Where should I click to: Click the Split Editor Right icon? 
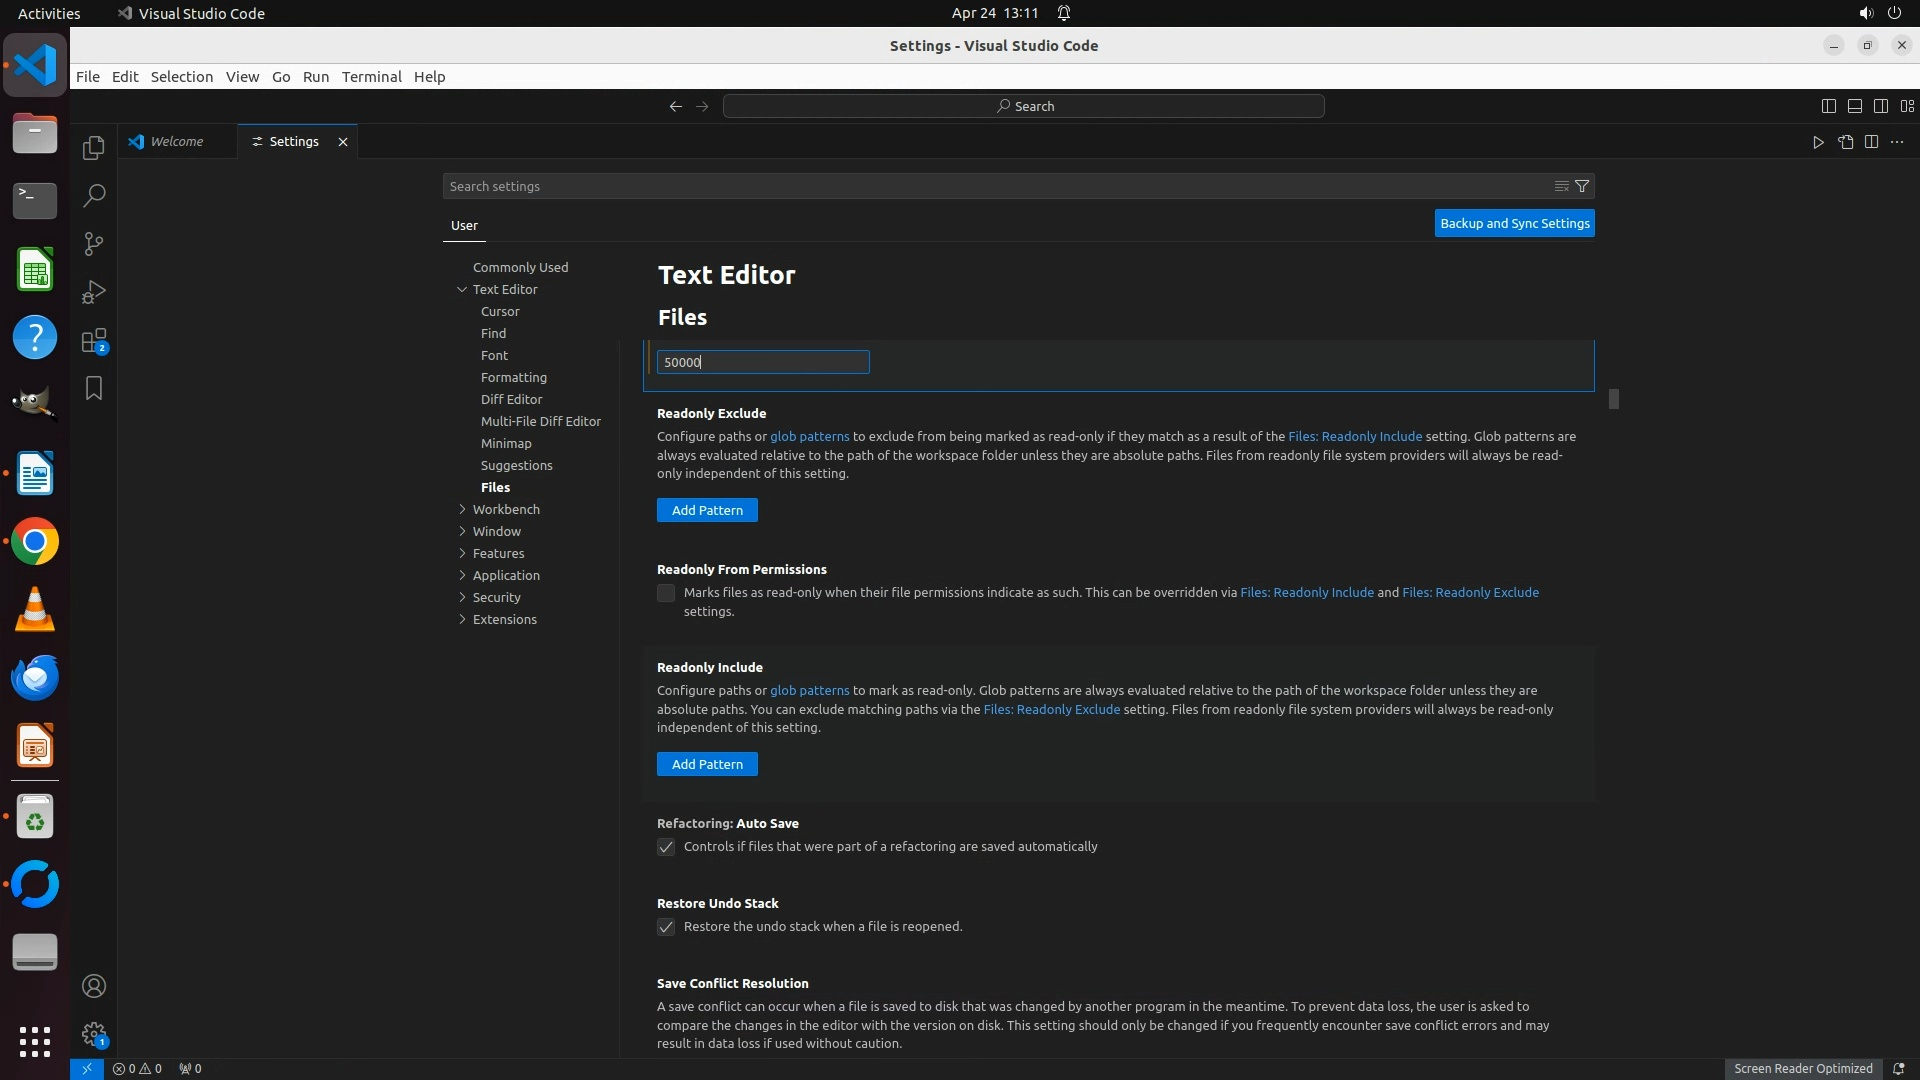pos(1871,142)
